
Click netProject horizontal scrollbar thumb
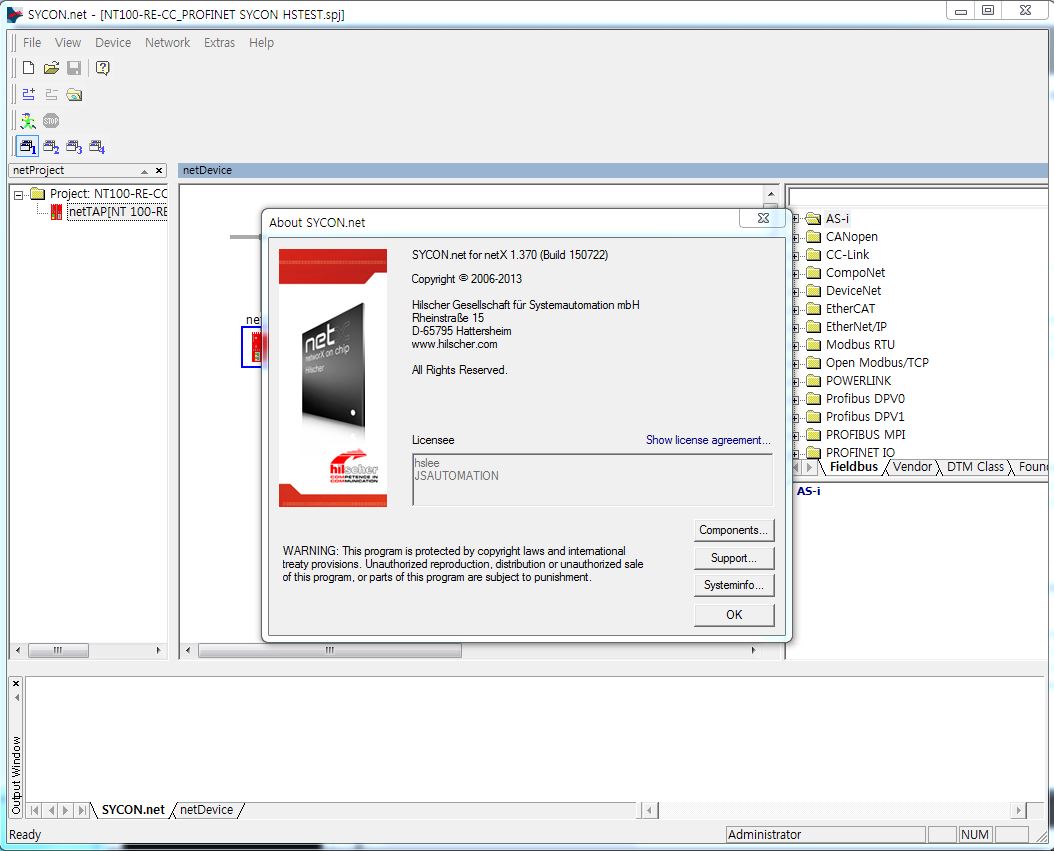[58, 651]
